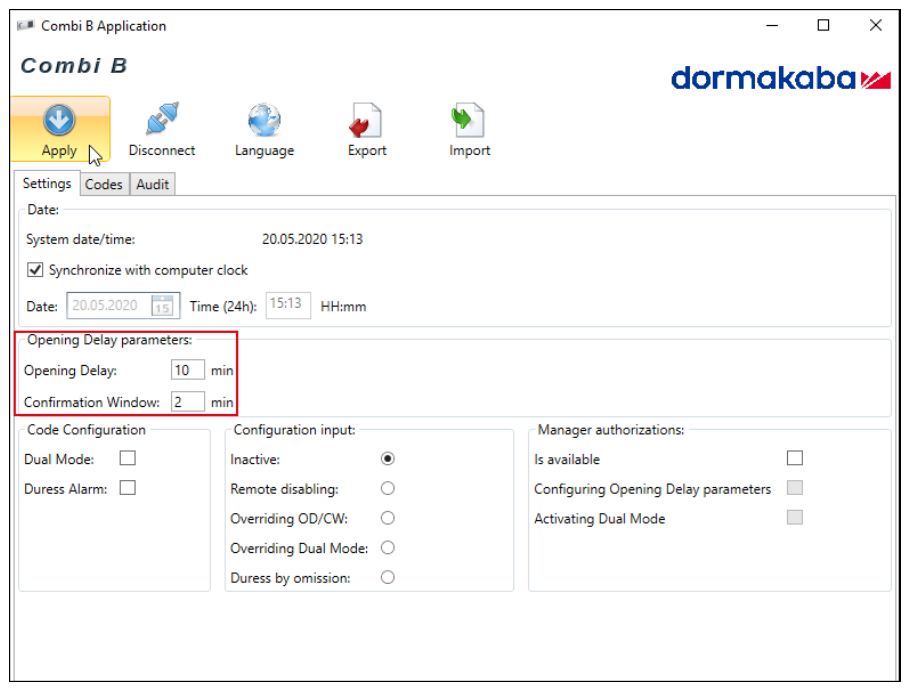
Task: Select Remote disabling radio option
Action: (388, 489)
